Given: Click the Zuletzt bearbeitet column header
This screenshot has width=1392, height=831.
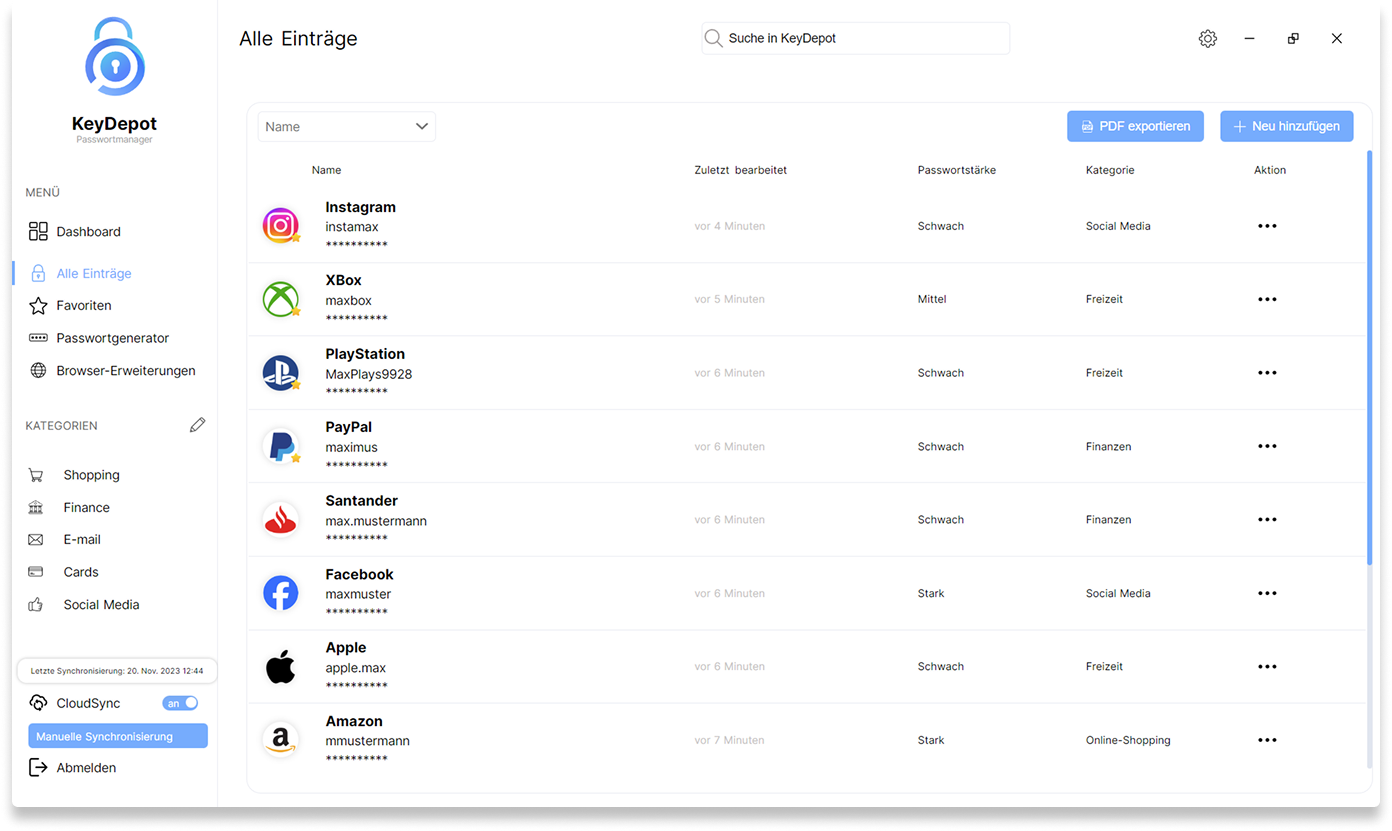Looking at the screenshot, I should pos(741,170).
